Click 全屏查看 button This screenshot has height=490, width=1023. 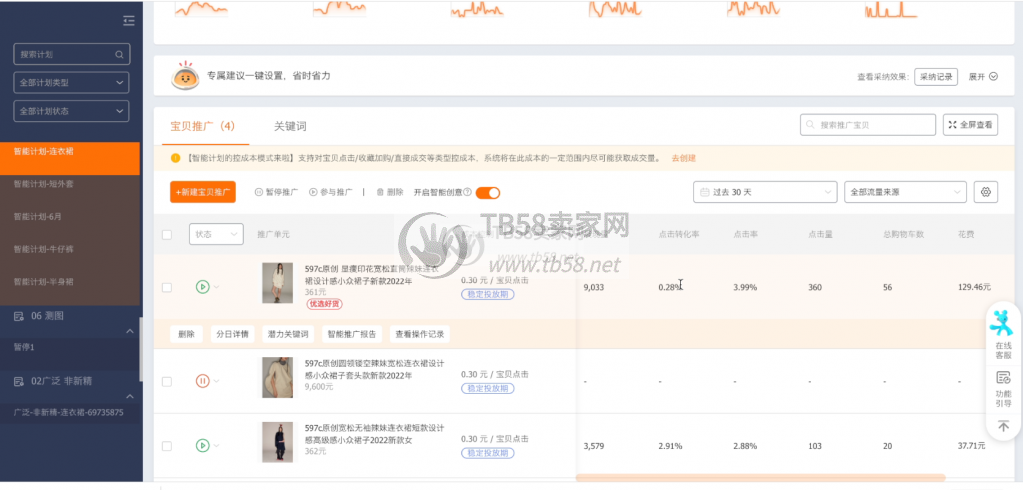[970, 125]
